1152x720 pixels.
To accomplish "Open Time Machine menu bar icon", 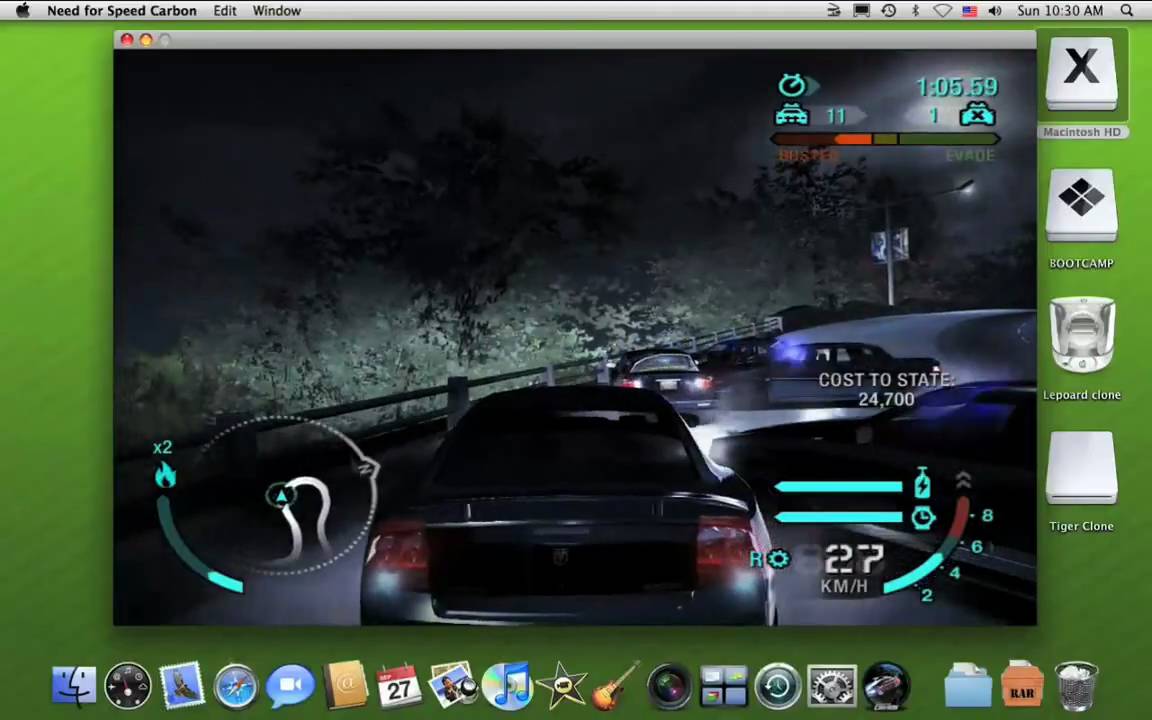I will coord(889,10).
